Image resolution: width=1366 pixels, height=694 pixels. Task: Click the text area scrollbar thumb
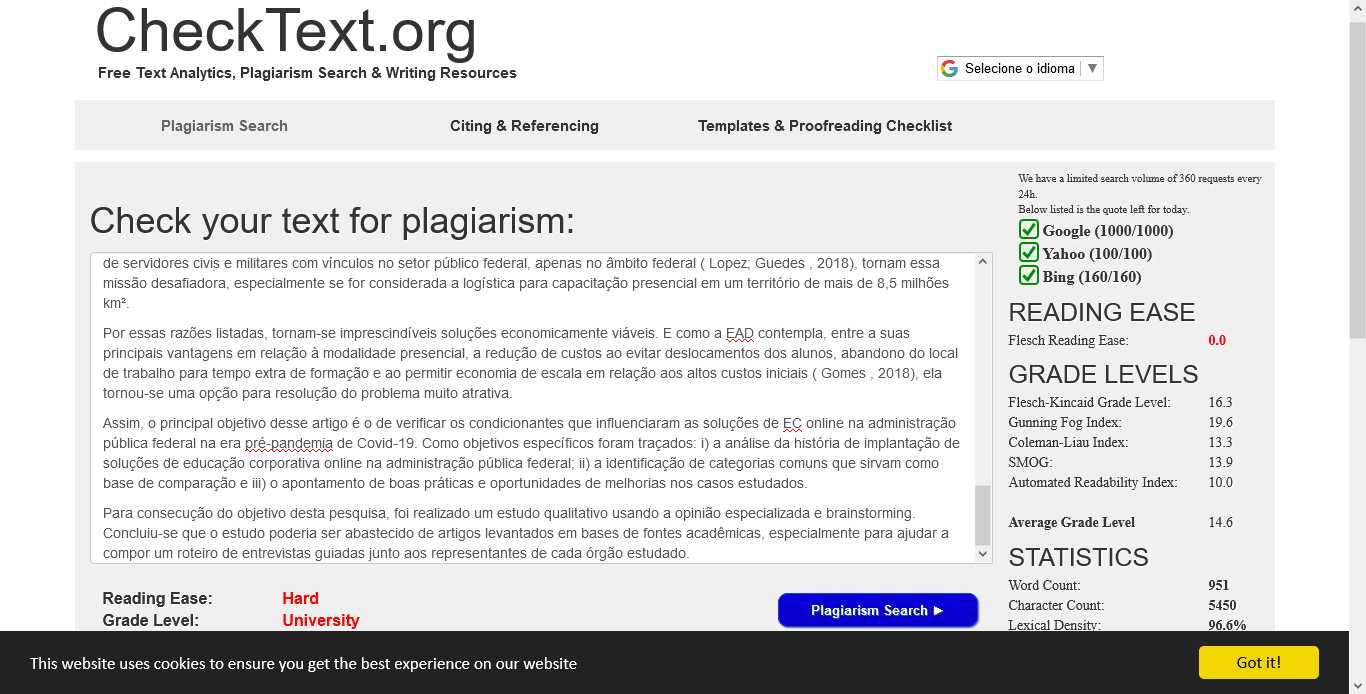pos(983,515)
